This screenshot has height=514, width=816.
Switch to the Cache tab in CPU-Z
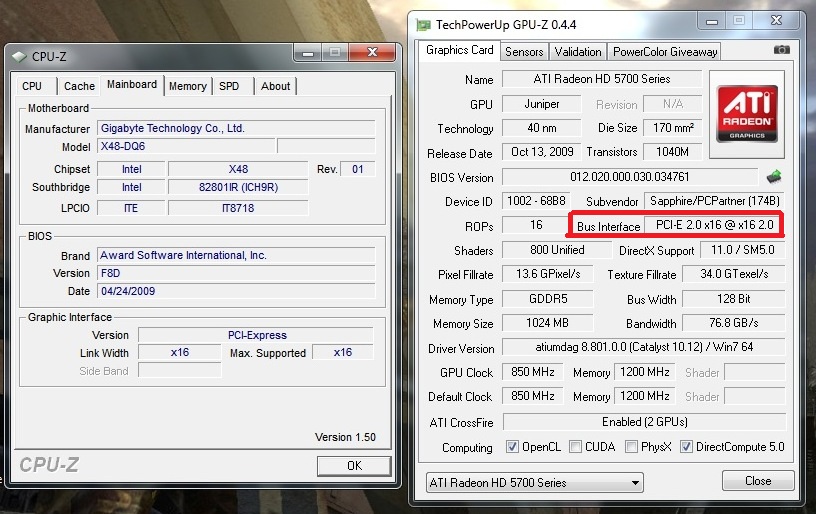coord(79,86)
